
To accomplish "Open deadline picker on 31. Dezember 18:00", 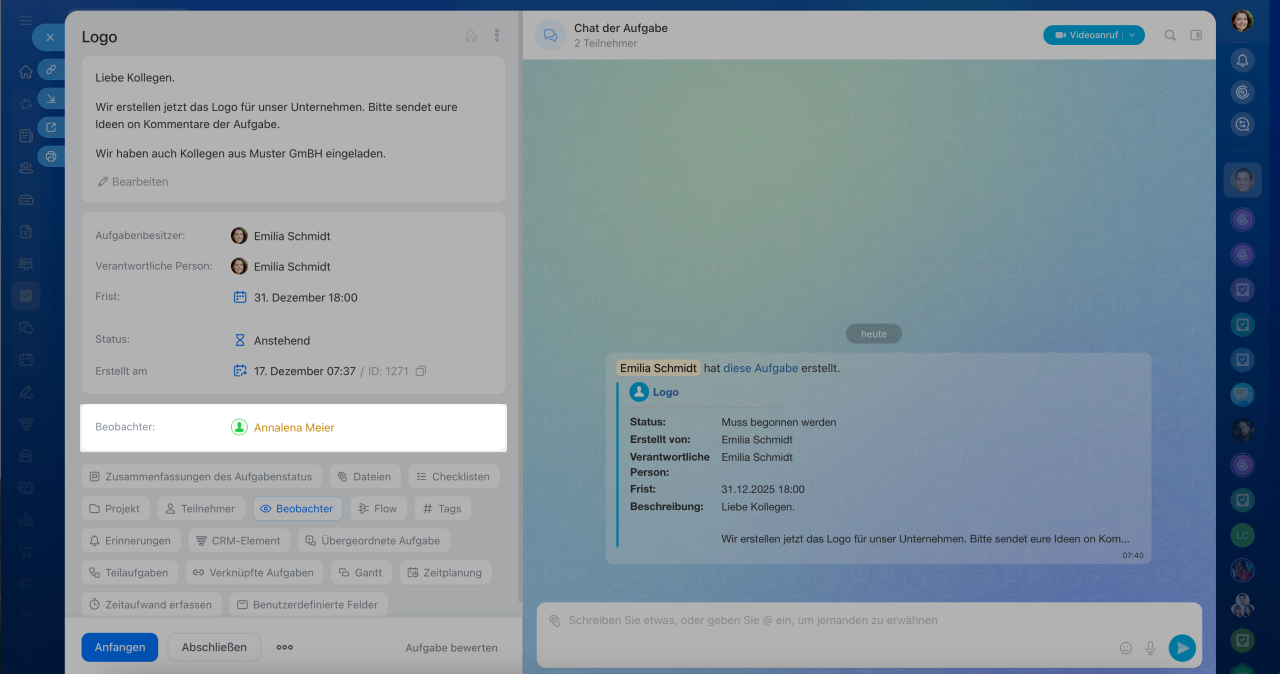I will (305, 297).
